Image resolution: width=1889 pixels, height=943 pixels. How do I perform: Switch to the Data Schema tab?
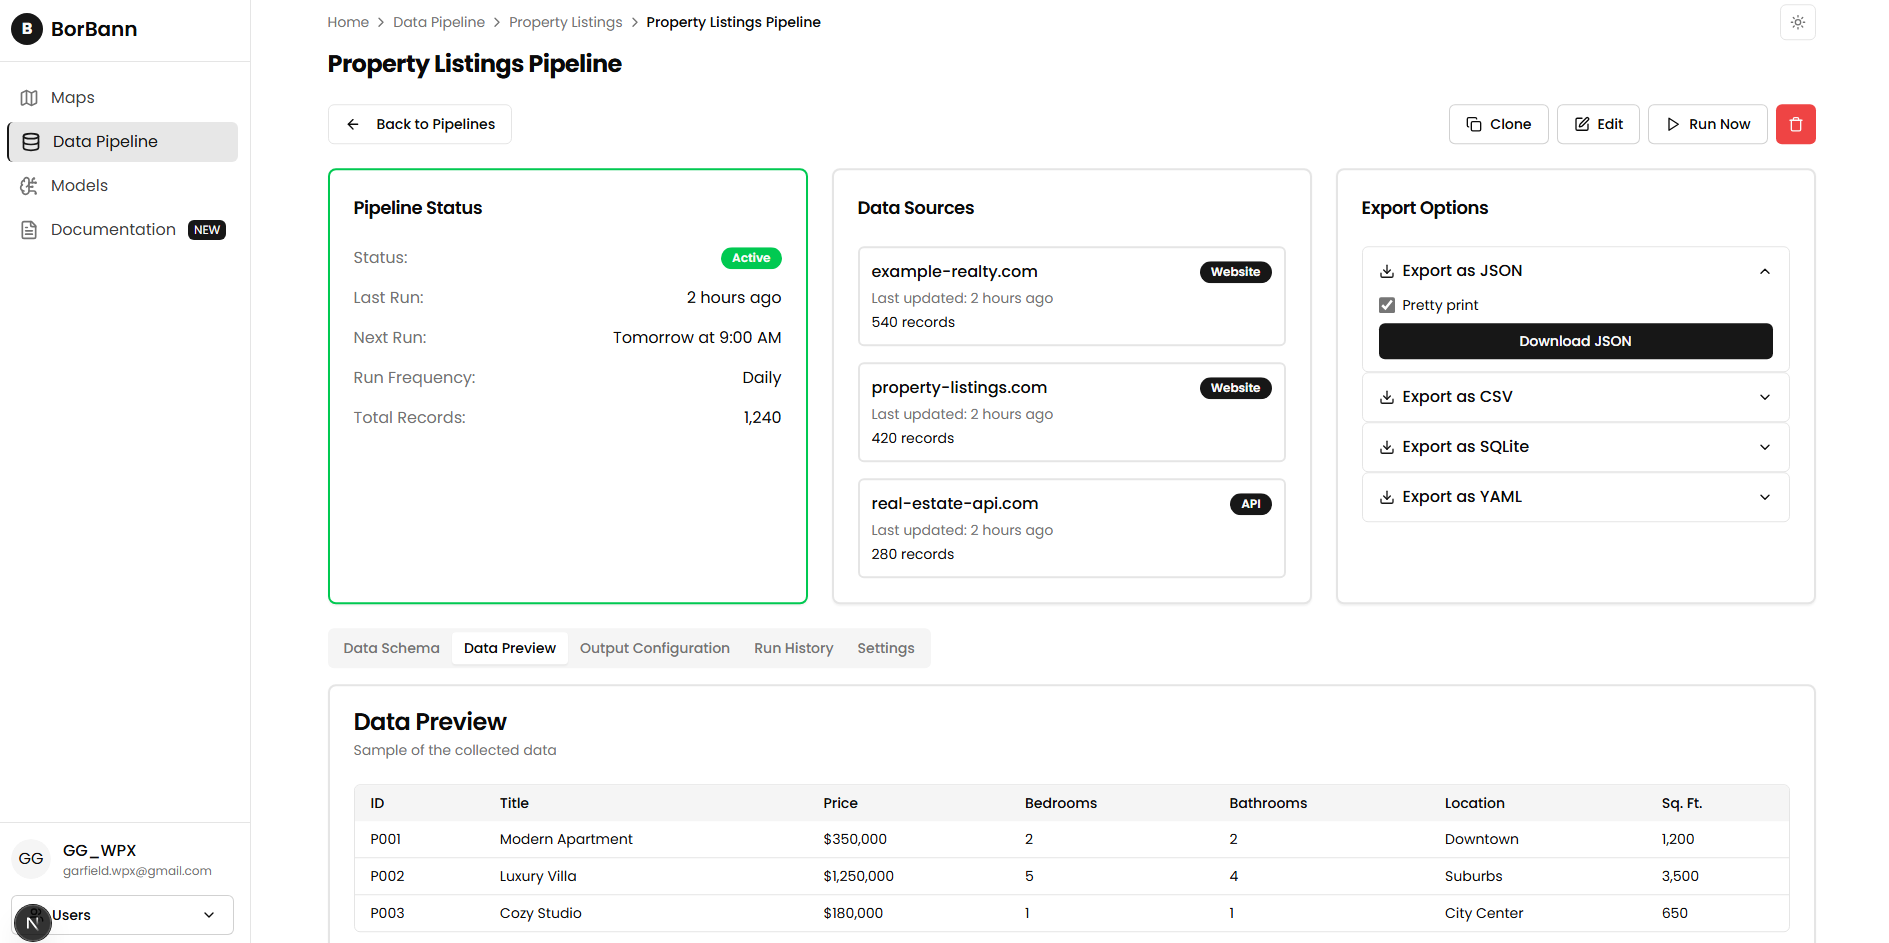click(391, 648)
